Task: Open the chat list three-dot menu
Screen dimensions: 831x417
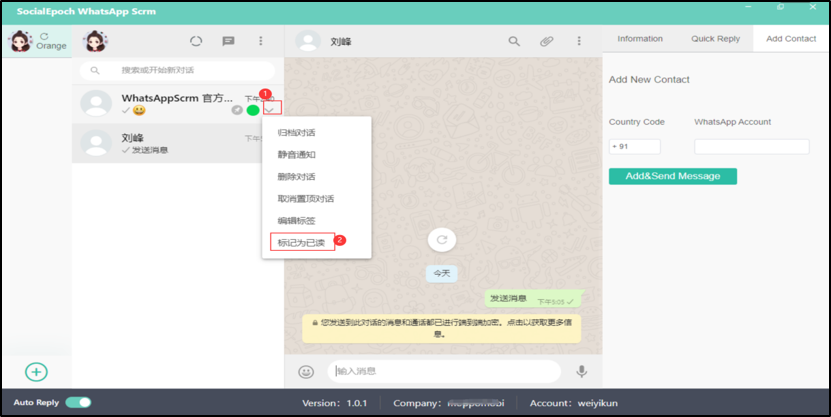Action: click(261, 41)
